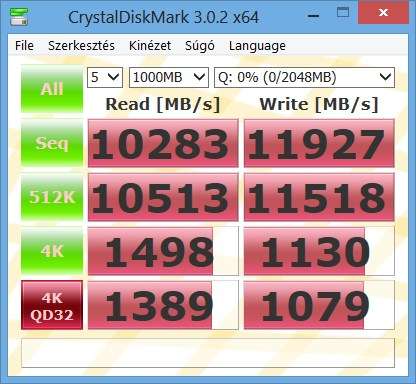
Task: Maximize the CrystalDiskMark window
Action: [343, 13]
